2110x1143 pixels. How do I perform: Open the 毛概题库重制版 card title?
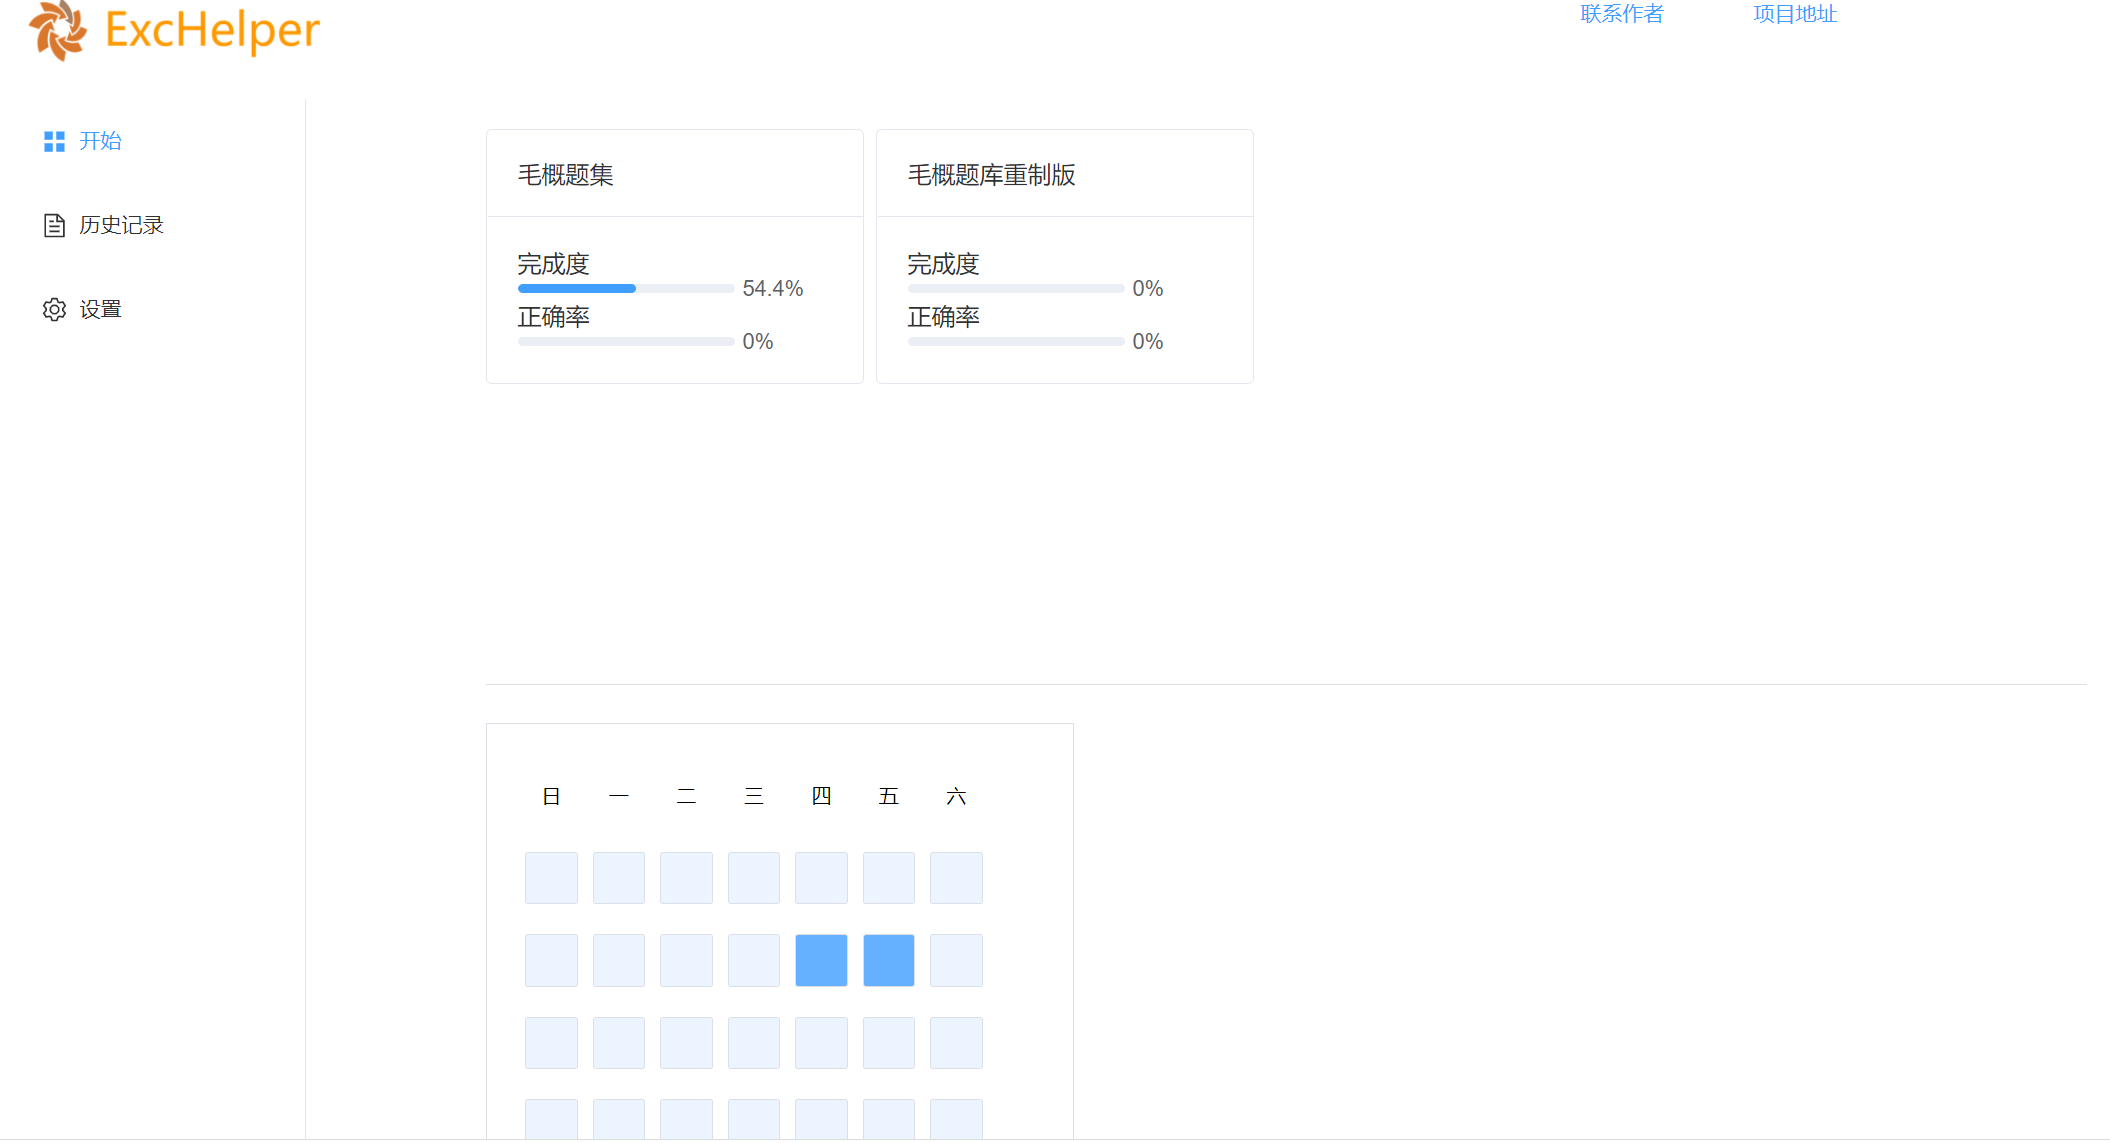click(x=991, y=175)
